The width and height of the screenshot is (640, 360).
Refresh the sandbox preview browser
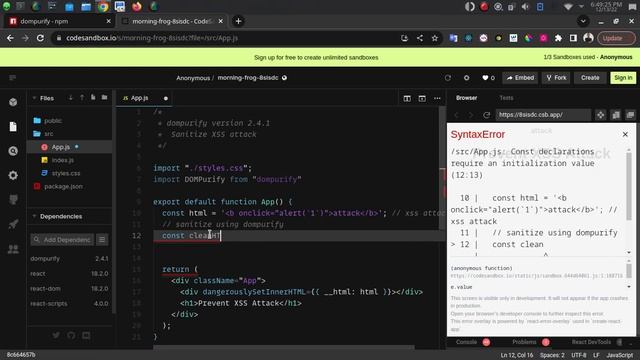[486, 115]
